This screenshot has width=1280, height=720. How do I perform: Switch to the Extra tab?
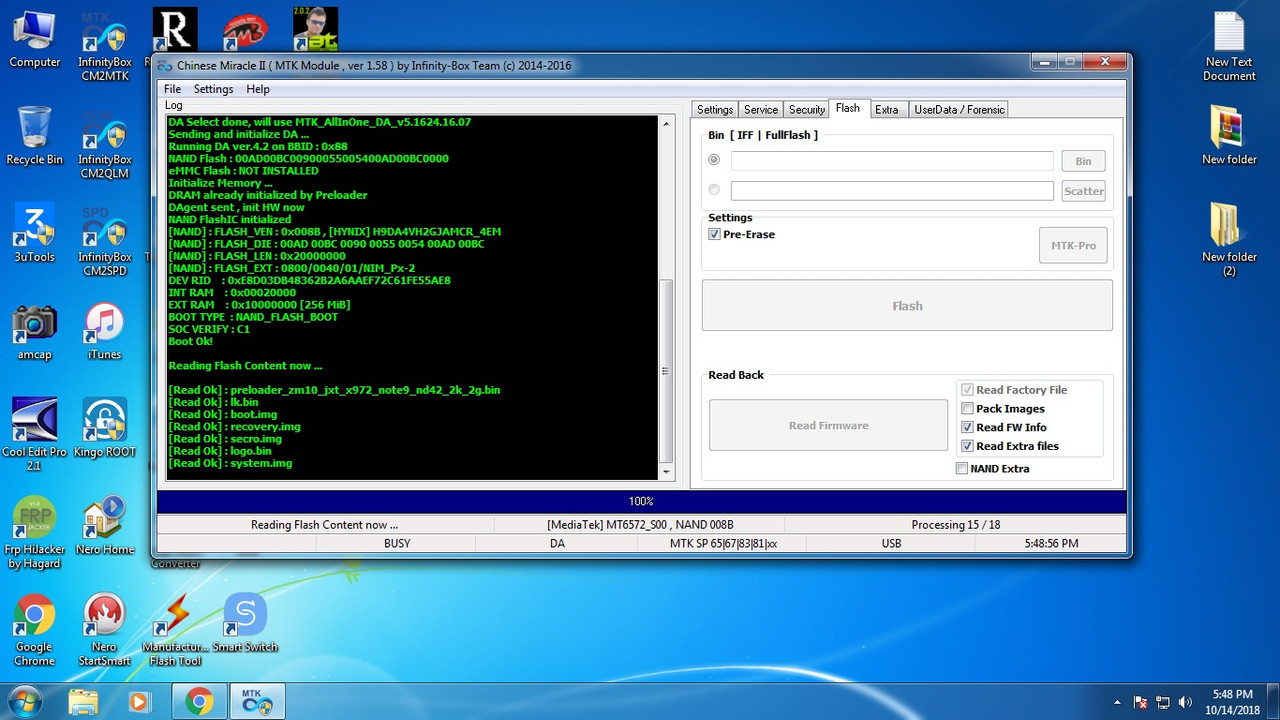click(x=887, y=110)
